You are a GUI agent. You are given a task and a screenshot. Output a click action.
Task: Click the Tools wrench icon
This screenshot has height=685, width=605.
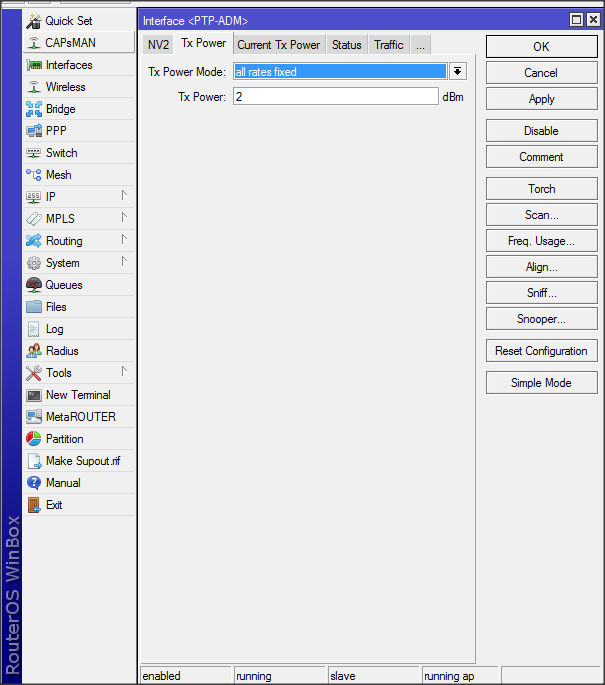34,373
